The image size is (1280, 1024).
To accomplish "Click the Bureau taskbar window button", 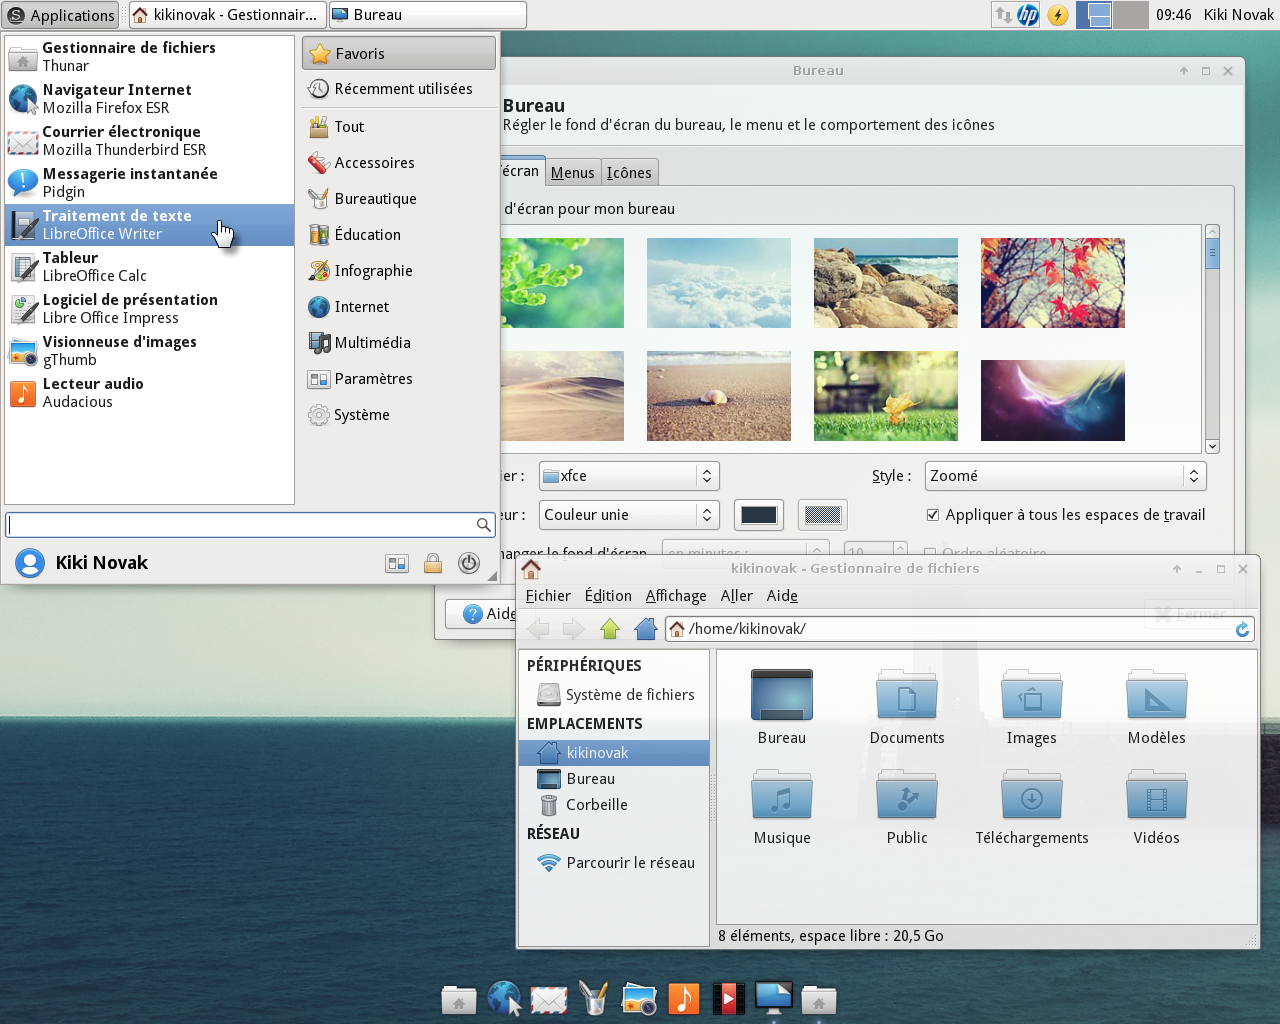I will coord(427,15).
